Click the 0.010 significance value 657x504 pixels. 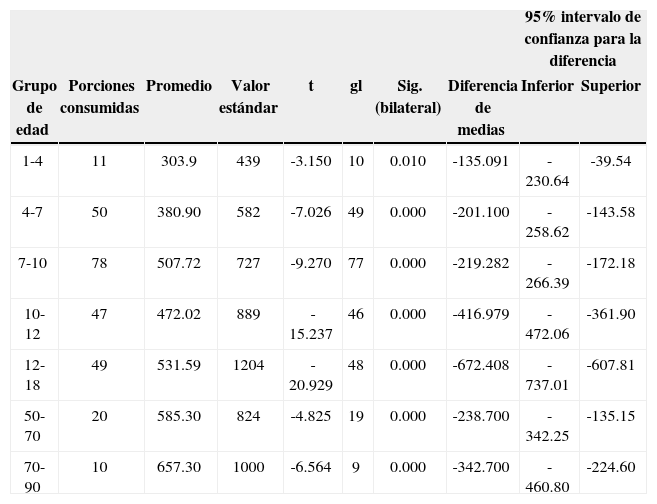[x=408, y=161]
